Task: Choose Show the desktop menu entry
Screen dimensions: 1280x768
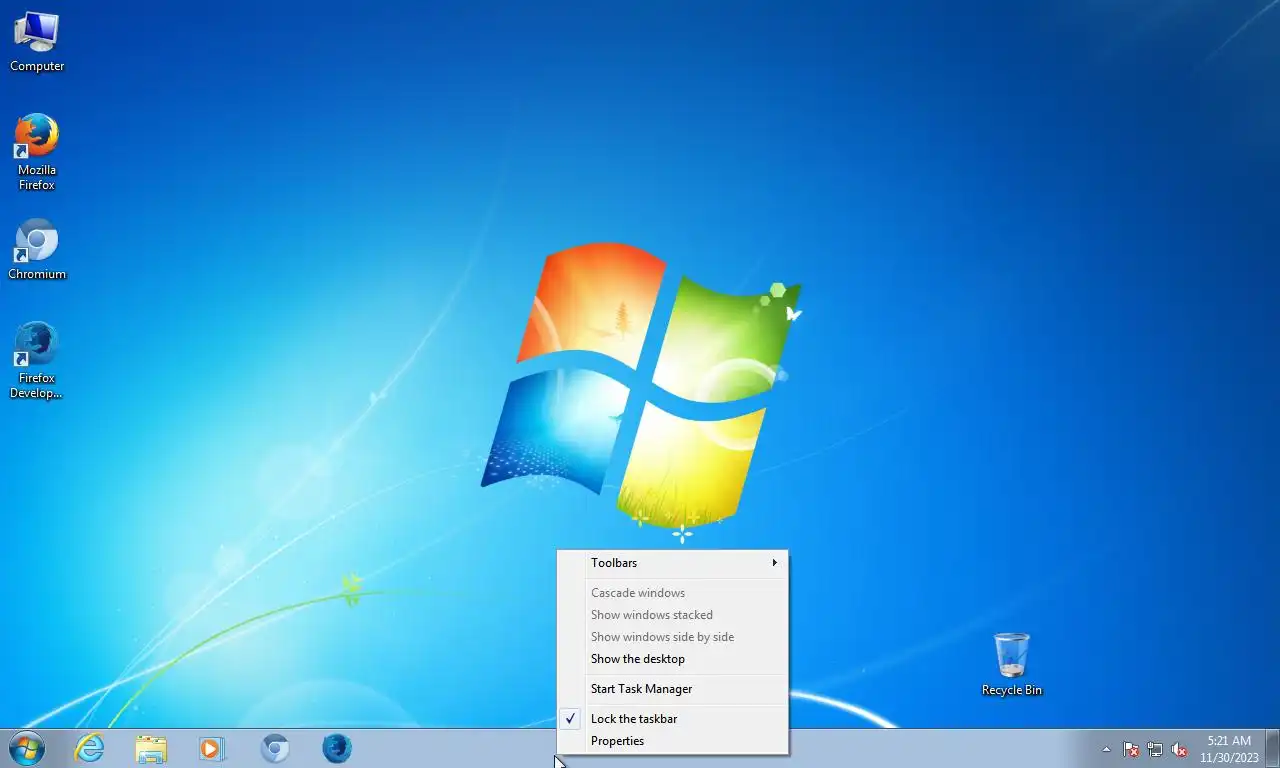Action: pos(673,659)
